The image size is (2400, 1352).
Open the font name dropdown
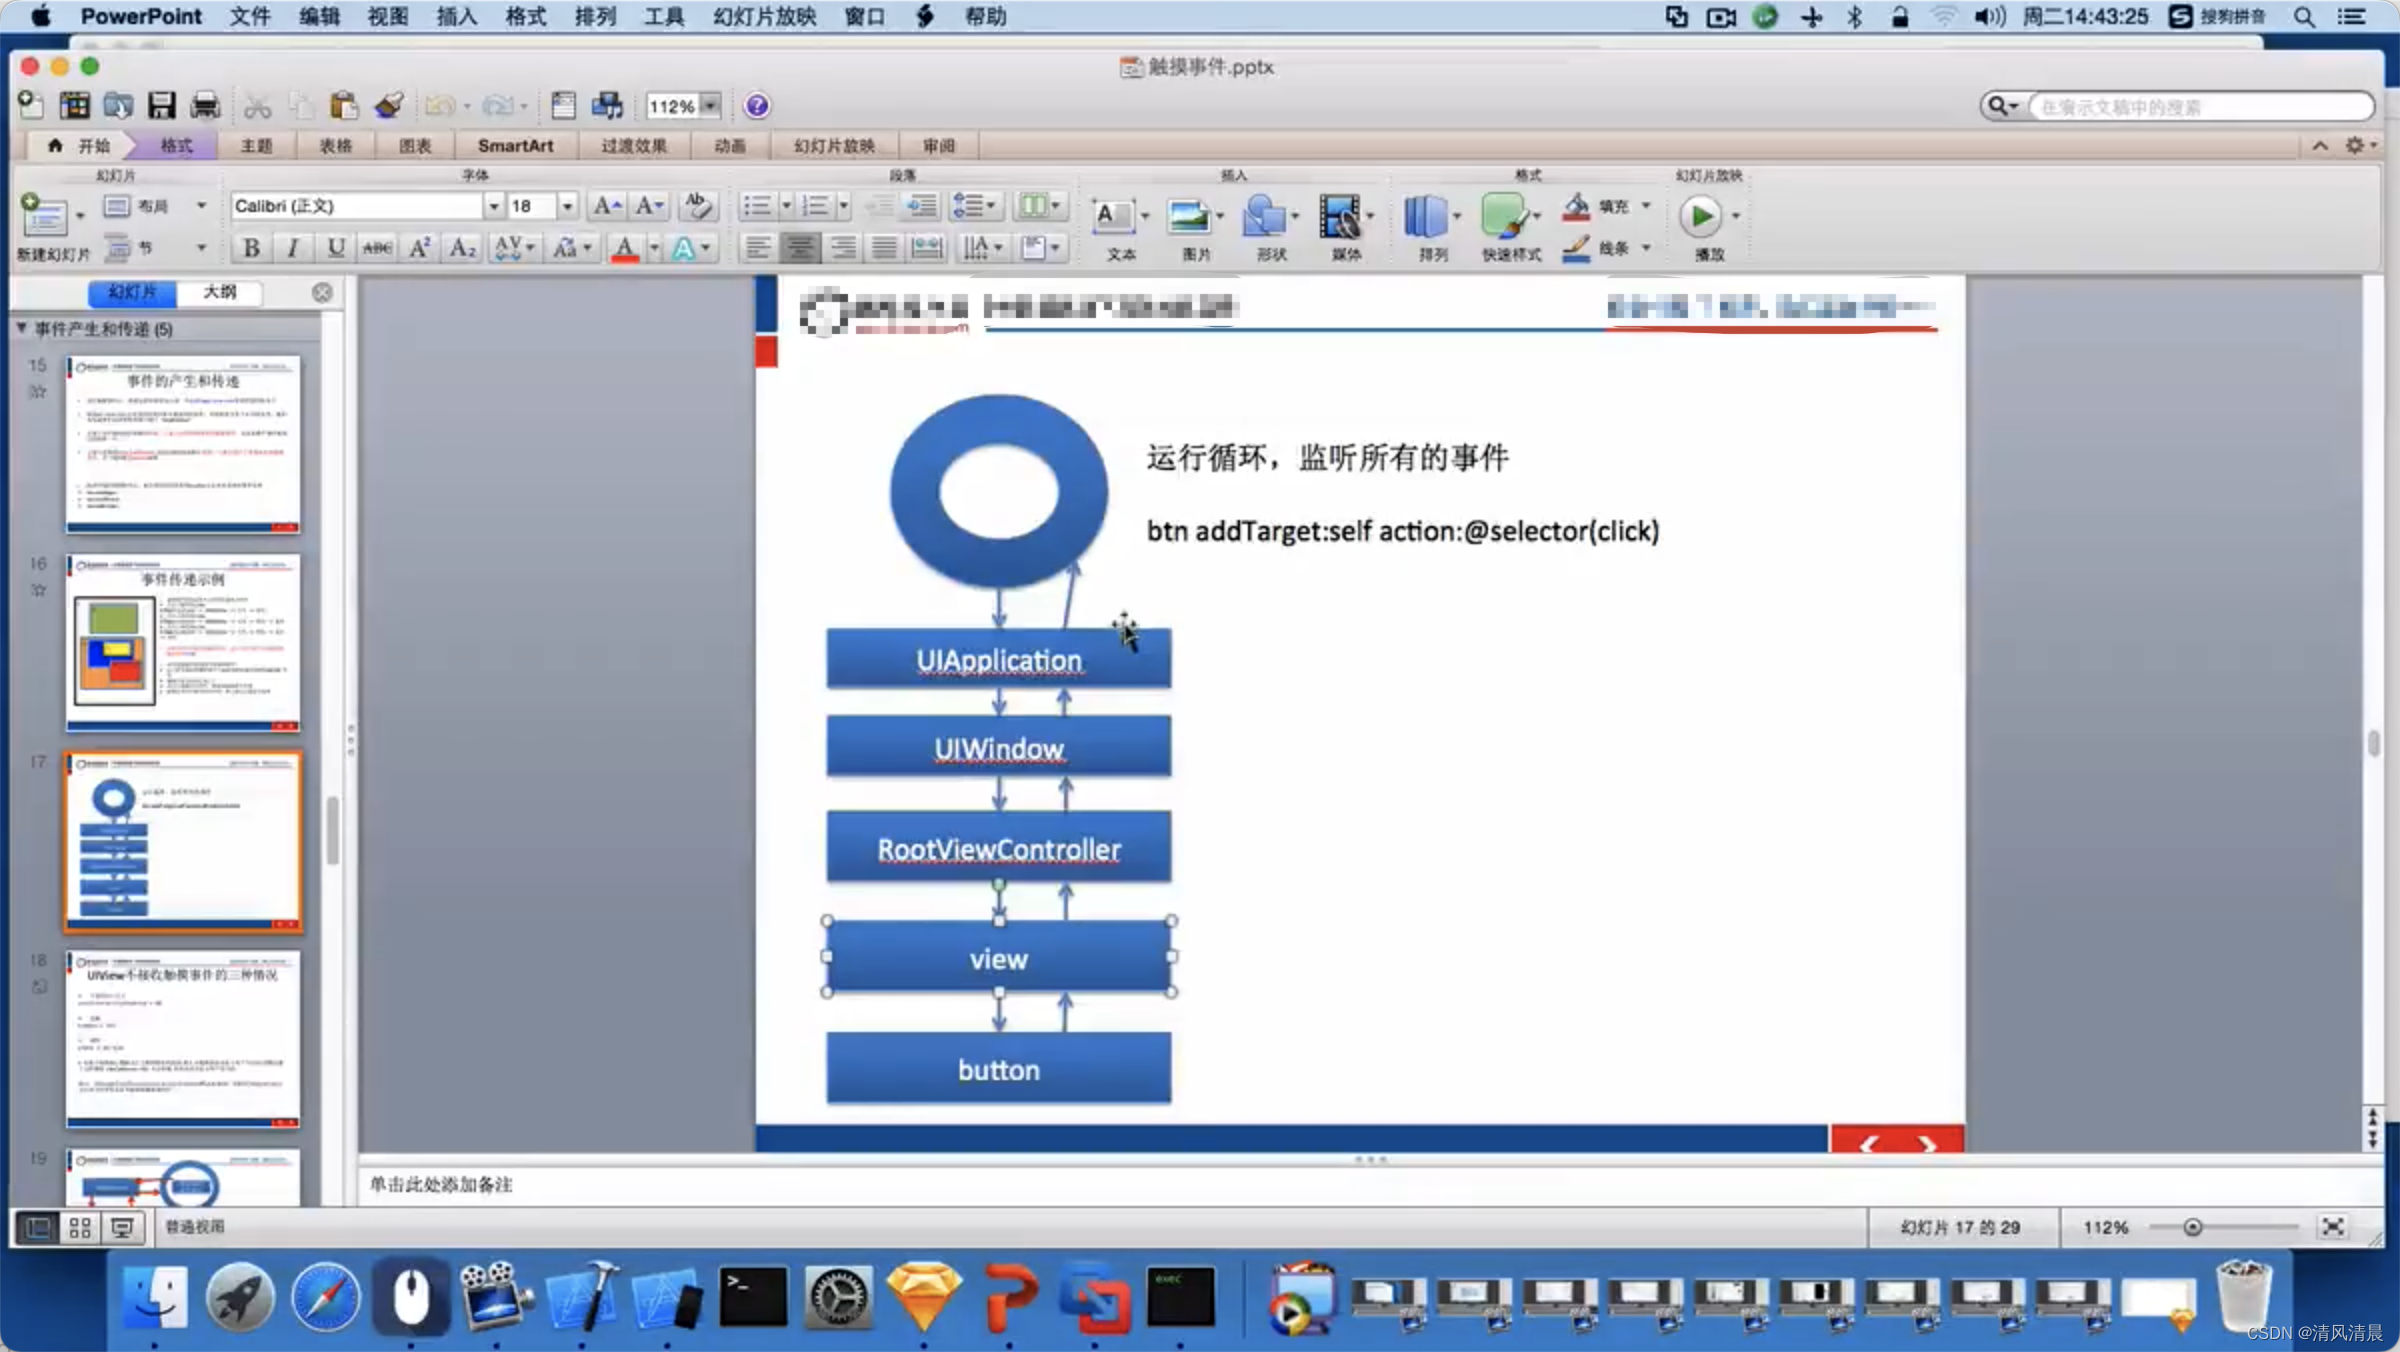494,206
